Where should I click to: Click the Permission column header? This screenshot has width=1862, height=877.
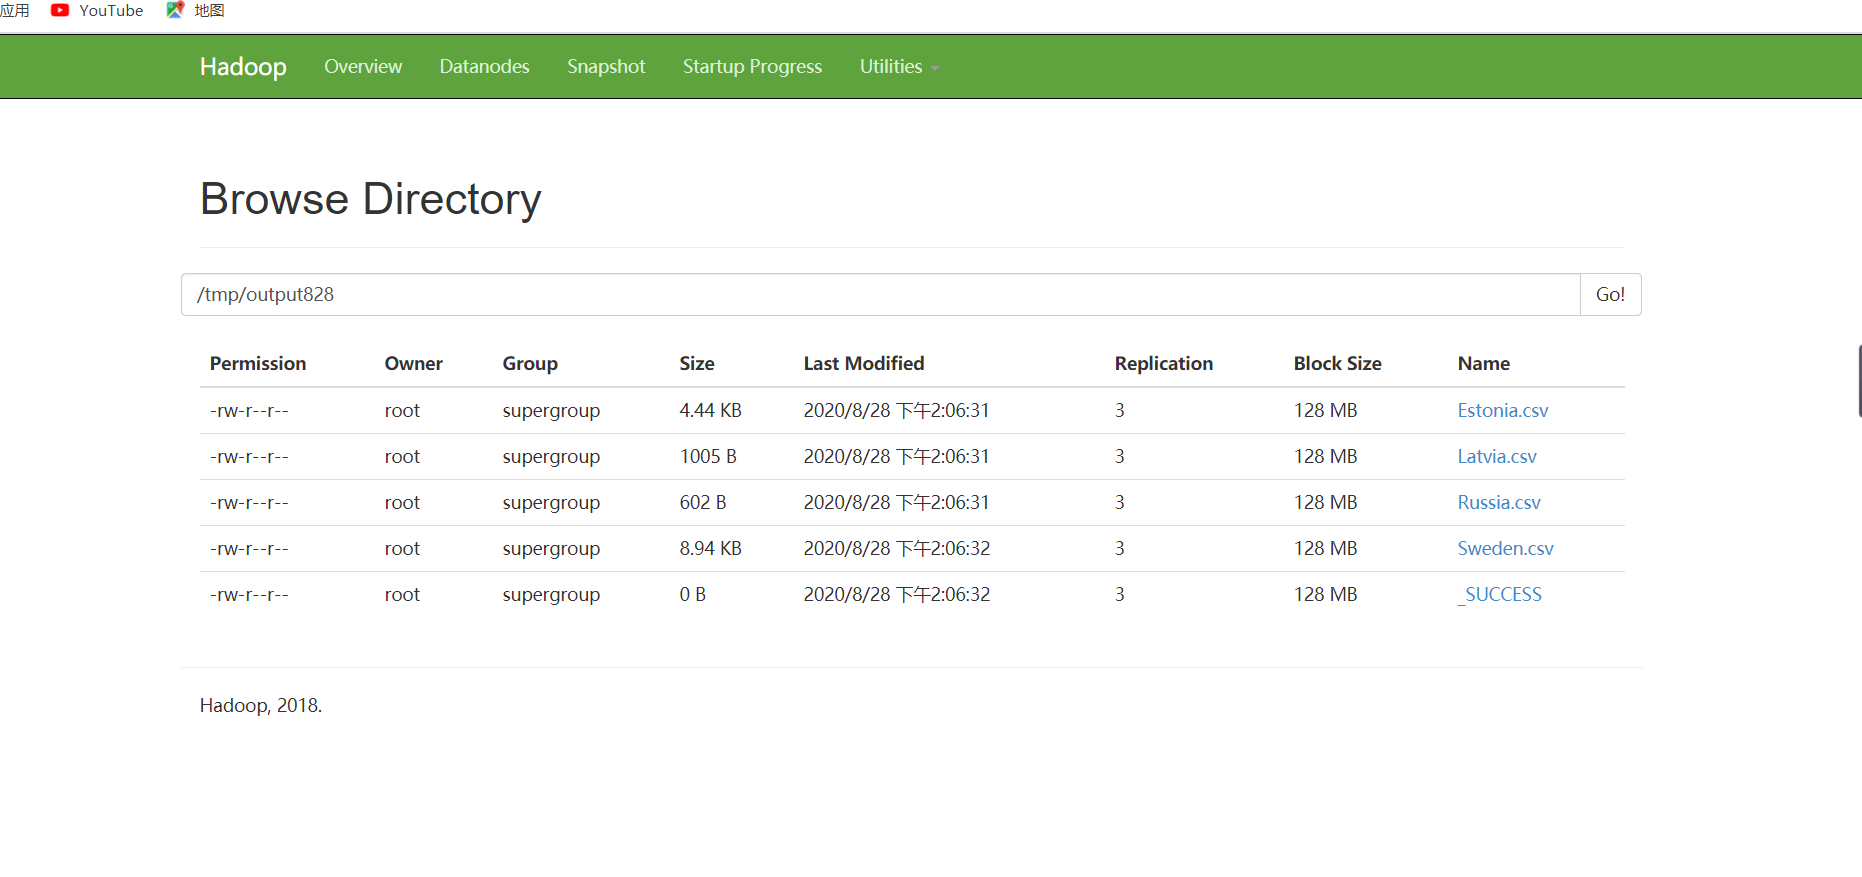click(x=258, y=363)
